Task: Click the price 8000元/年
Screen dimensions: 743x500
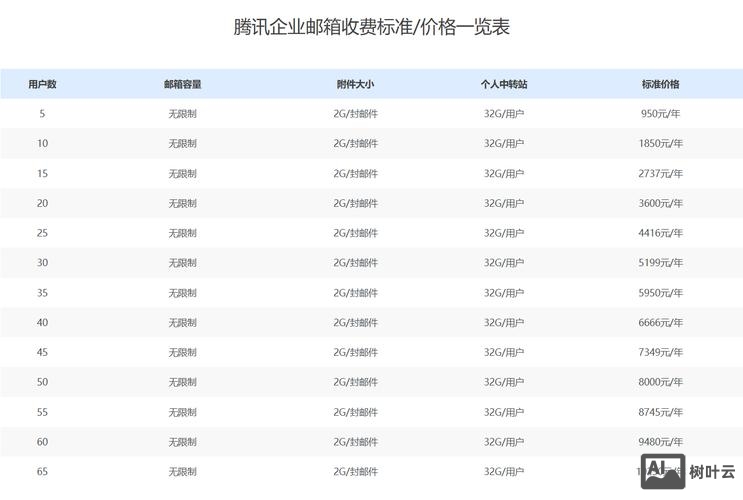Action: 661,382
